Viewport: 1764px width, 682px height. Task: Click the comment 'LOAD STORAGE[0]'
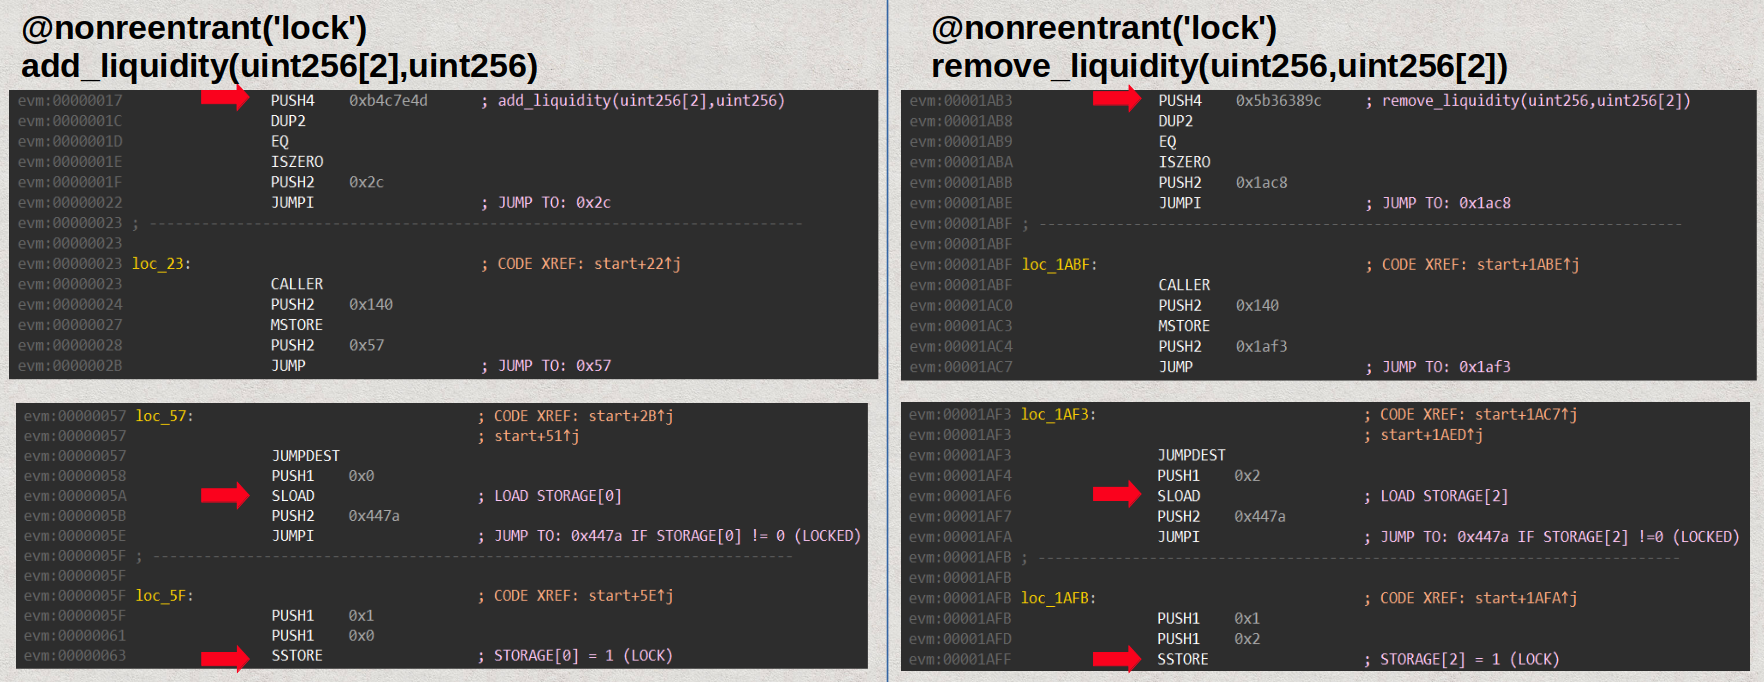[558, 496]
